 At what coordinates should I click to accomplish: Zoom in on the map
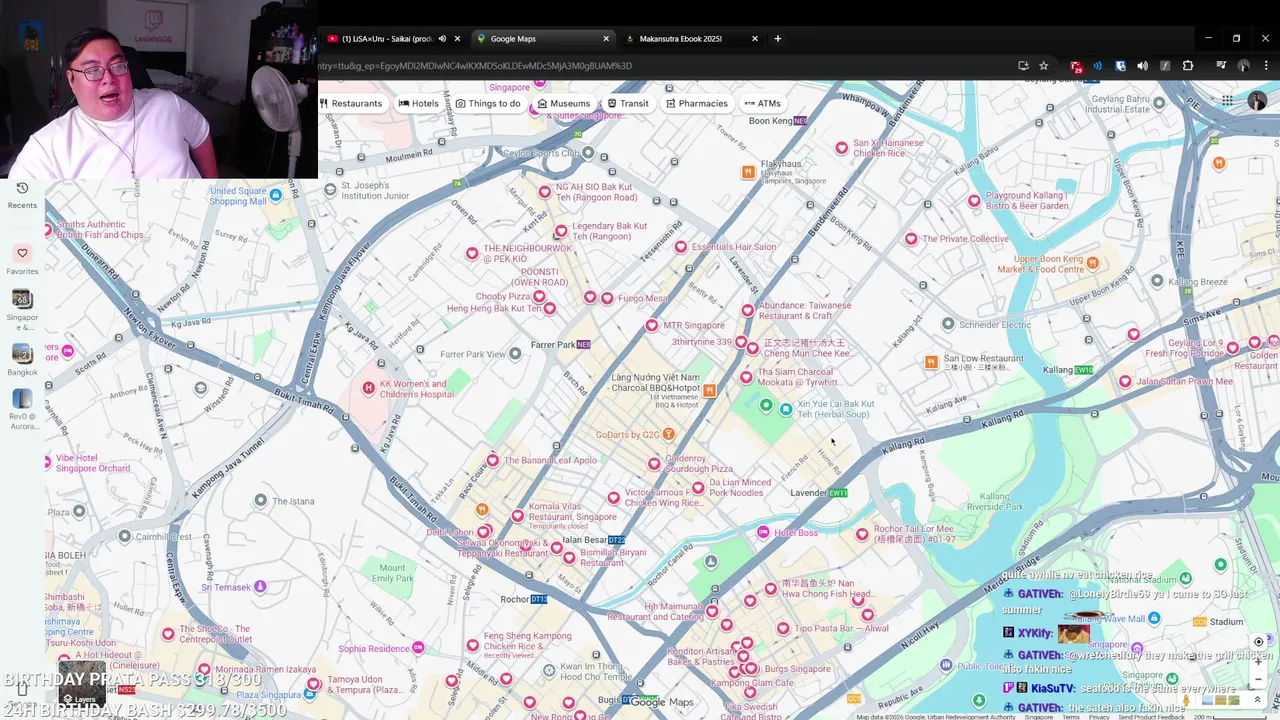click(1258, 661)
